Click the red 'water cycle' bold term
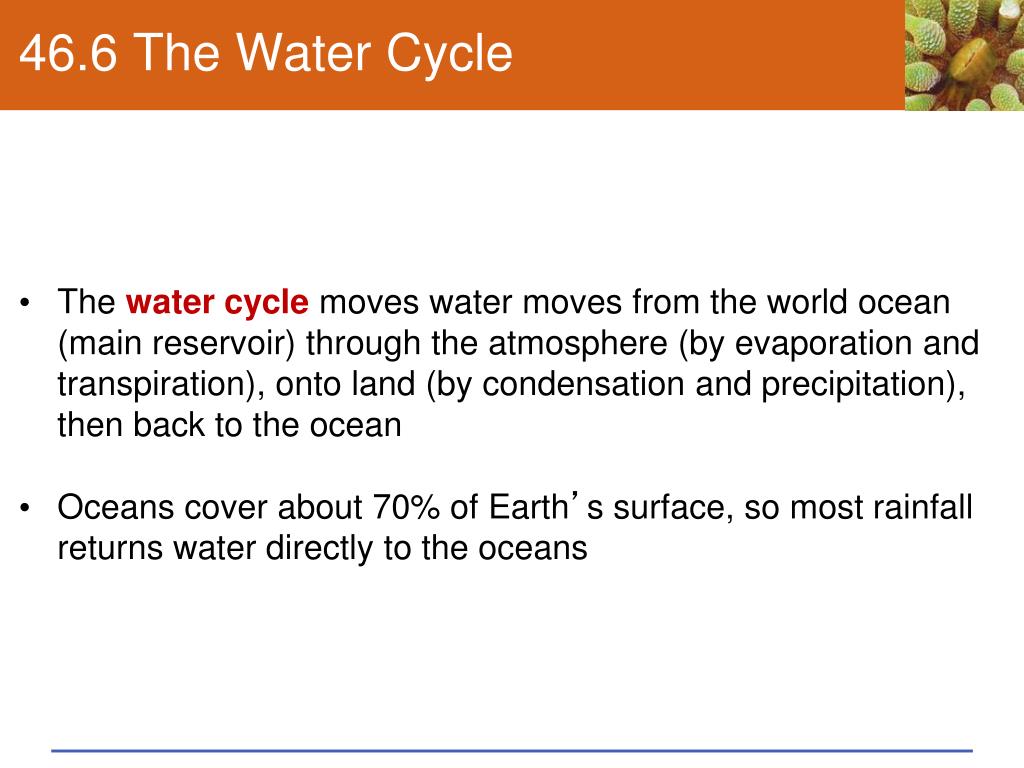This screenshot has height=768, width=1024. click(x=217, y=302)
